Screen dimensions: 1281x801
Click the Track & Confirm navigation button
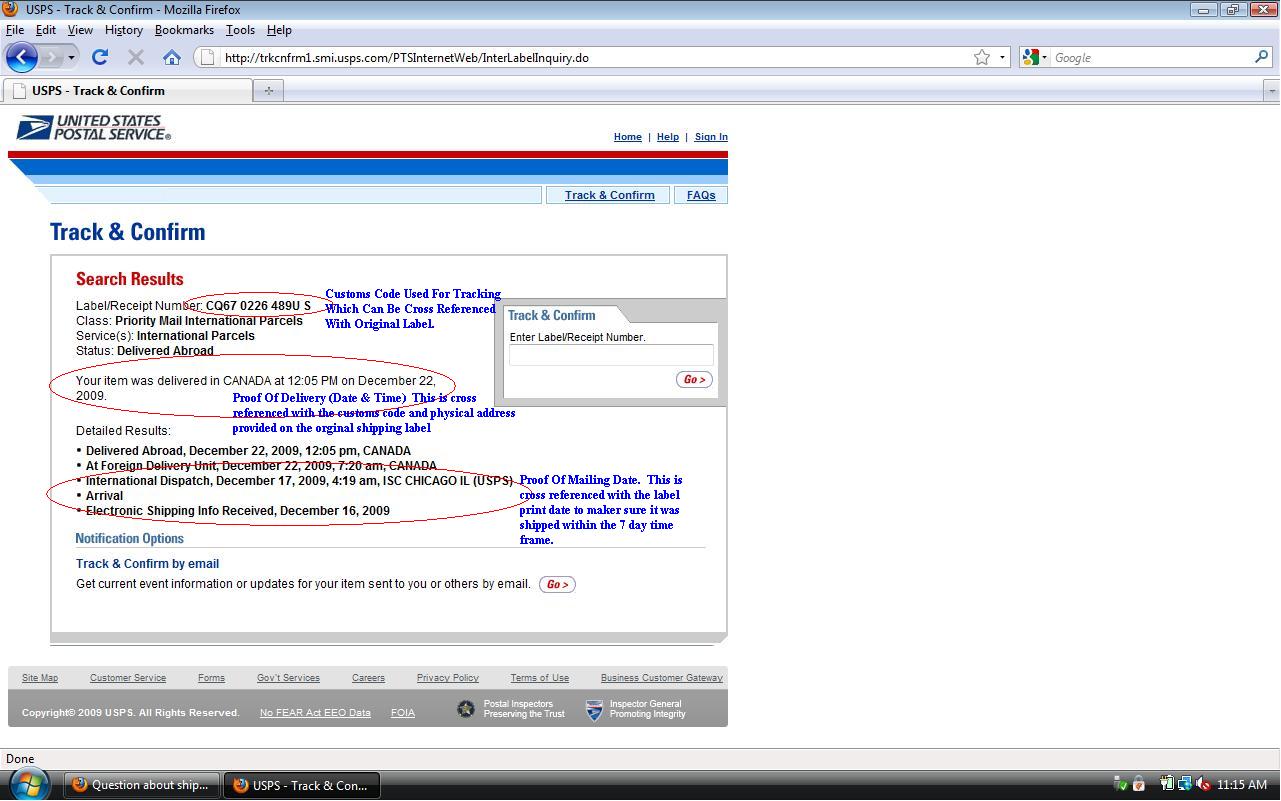[609, 195]
